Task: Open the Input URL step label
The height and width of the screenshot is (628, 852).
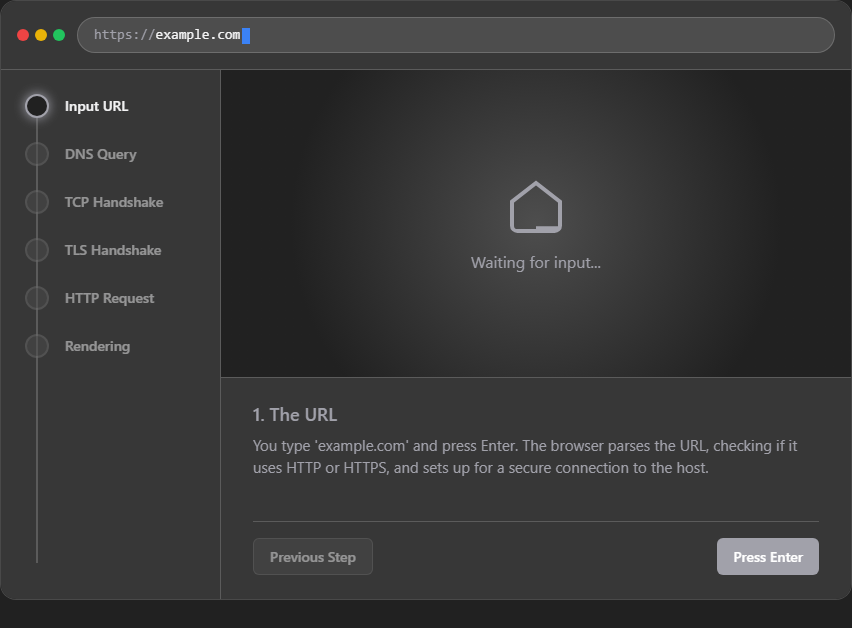Action: tap(97, 106)
